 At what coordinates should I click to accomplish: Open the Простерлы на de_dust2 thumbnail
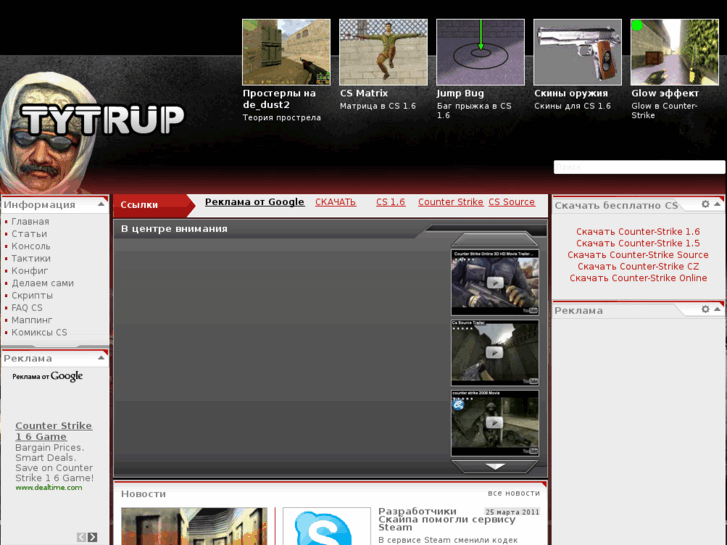click(x=286, y=52)
